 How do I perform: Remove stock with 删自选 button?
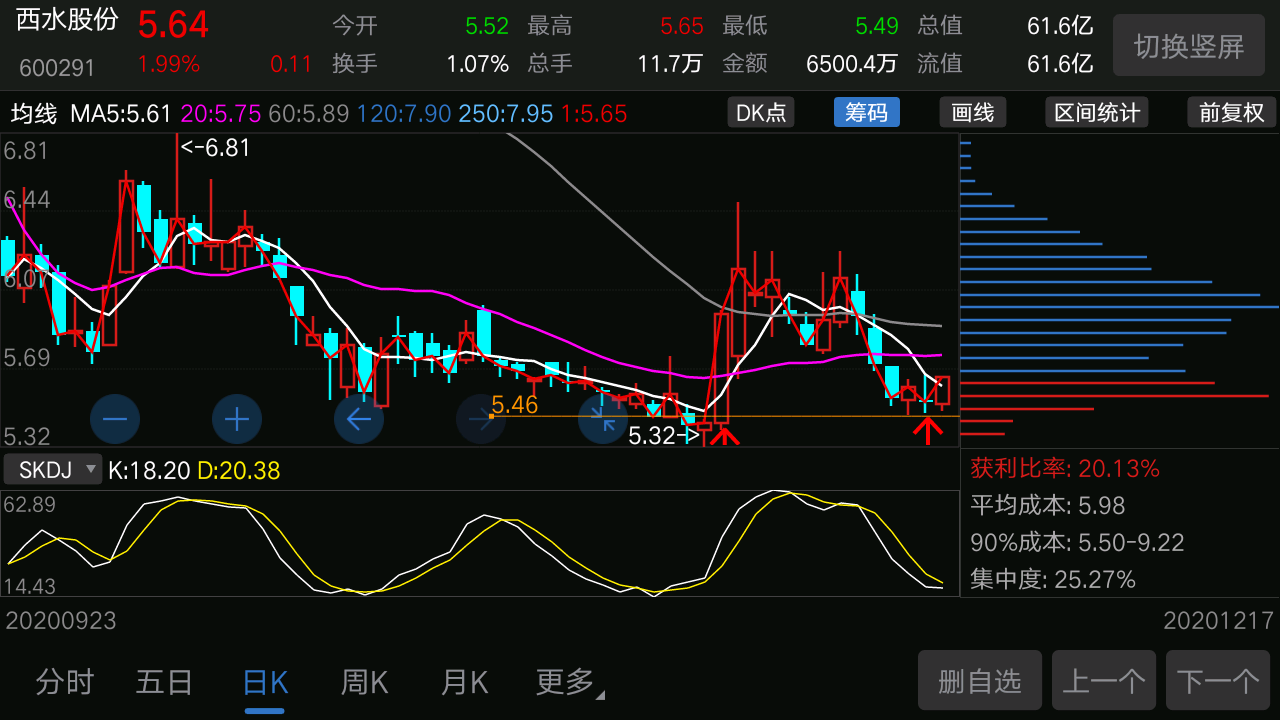(980, 681)
